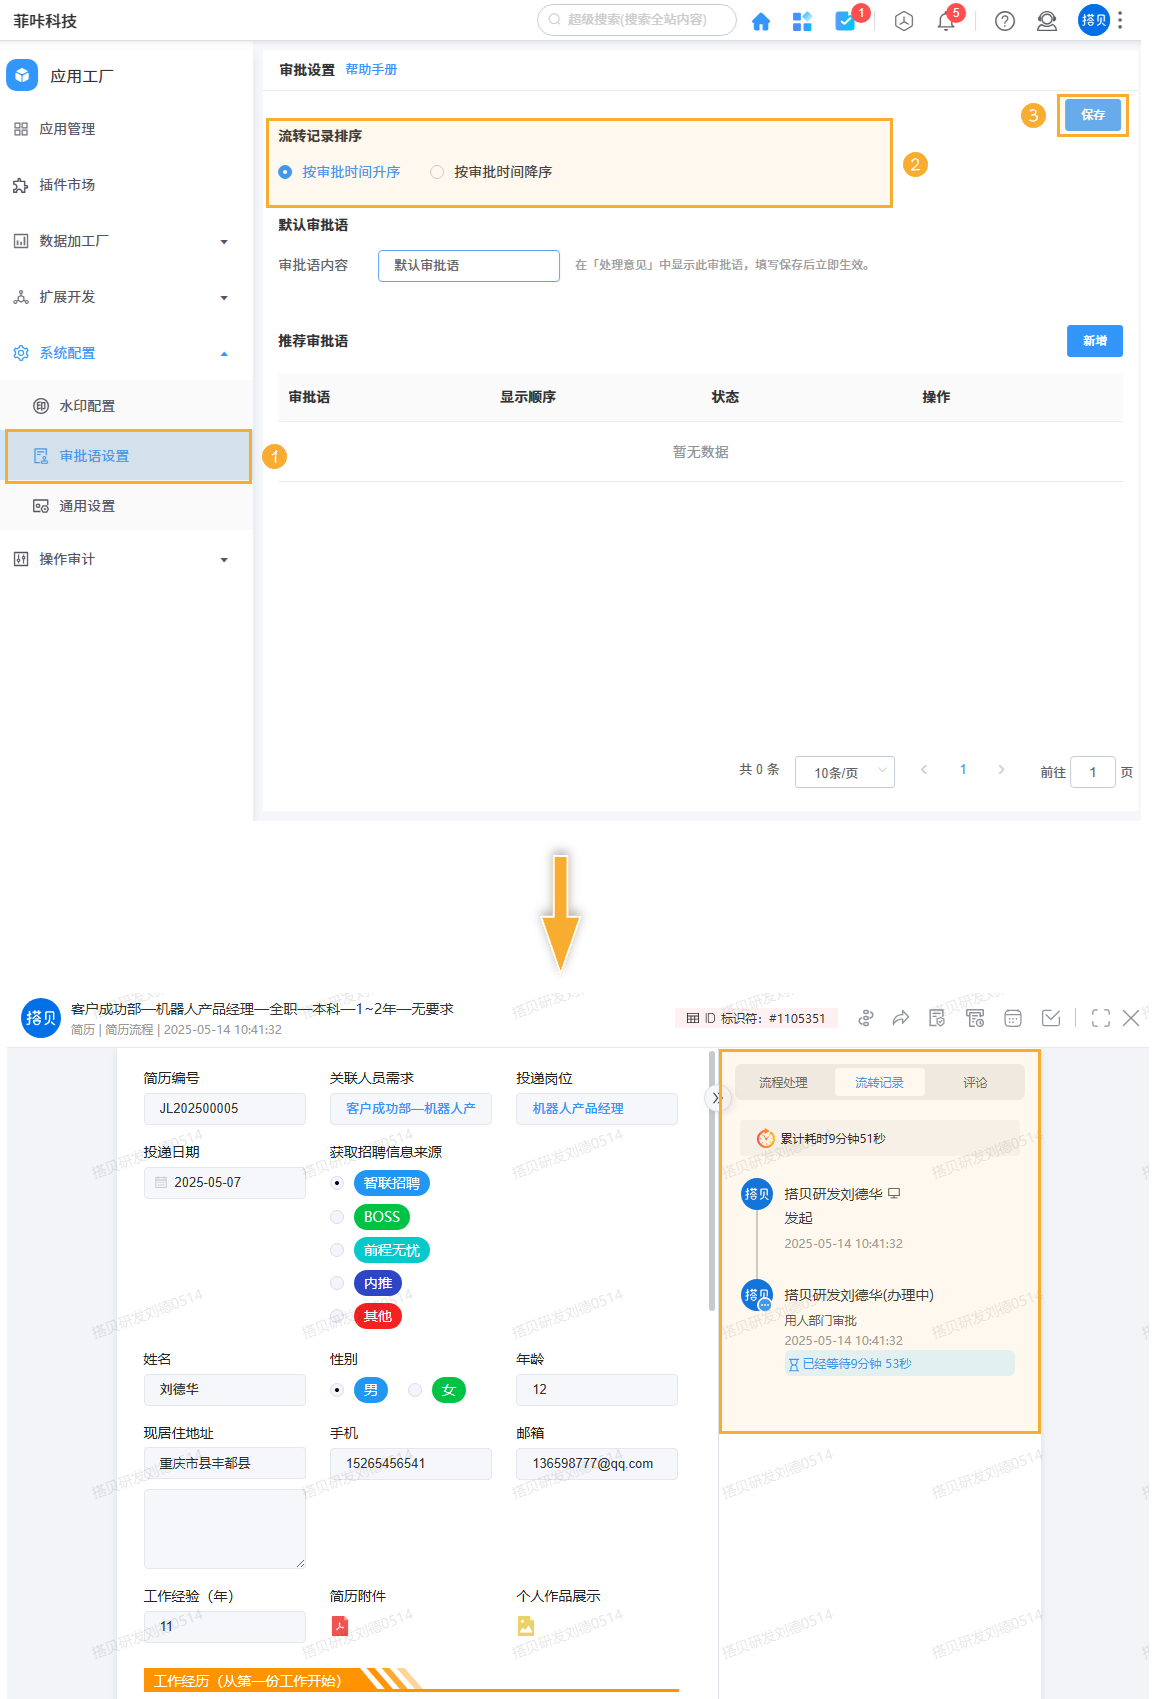The image size is (1155, 1699).
Task: Open the to-do checkmark icon with badge
Action: [x=846, y=20]
